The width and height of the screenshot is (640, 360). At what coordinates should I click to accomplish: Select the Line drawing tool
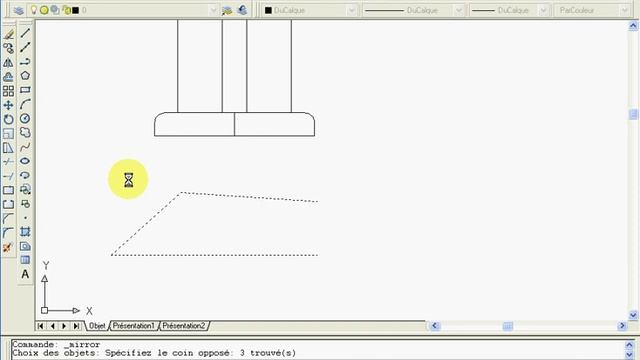pyautogui.click(x=25, y=33)
